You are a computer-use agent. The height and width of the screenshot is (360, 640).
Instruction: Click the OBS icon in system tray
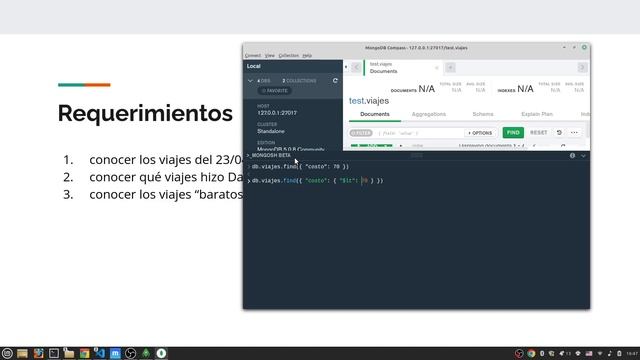point(519,353)
